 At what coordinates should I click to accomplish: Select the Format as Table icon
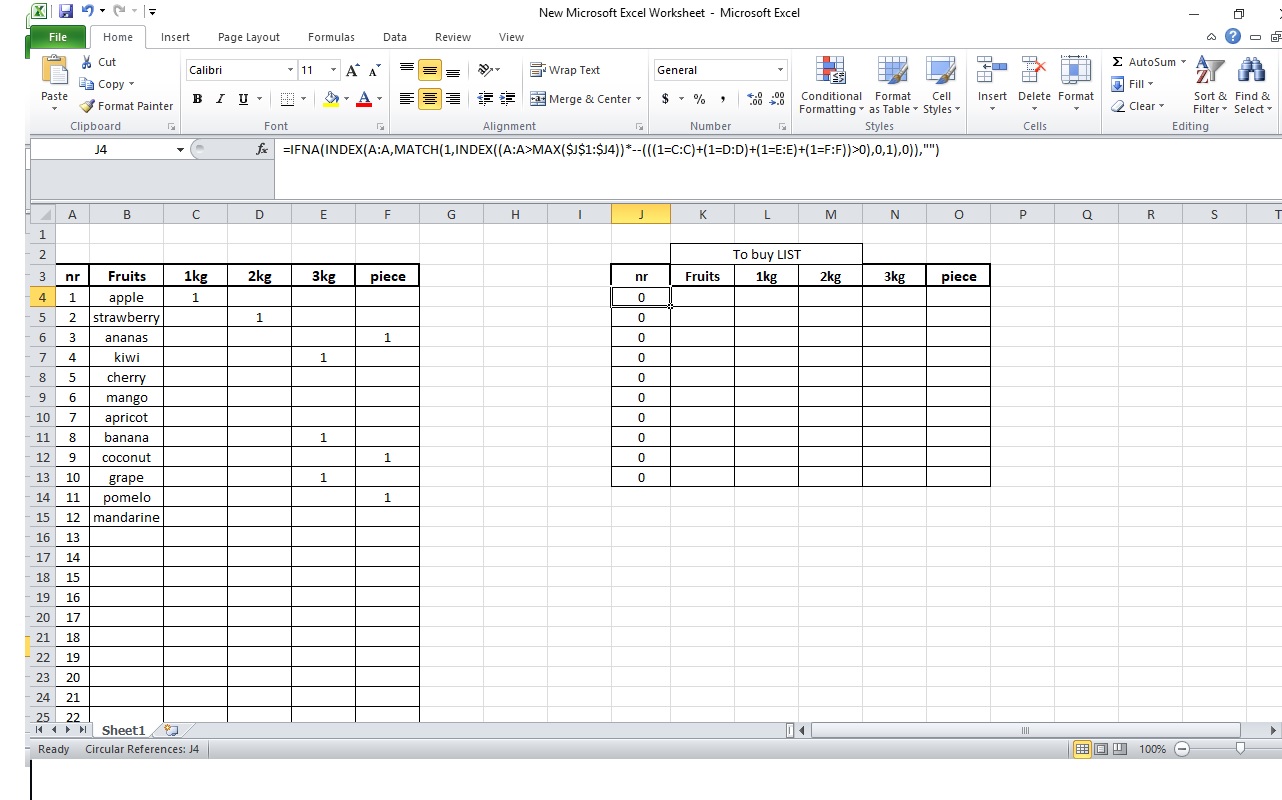(893, 87)
